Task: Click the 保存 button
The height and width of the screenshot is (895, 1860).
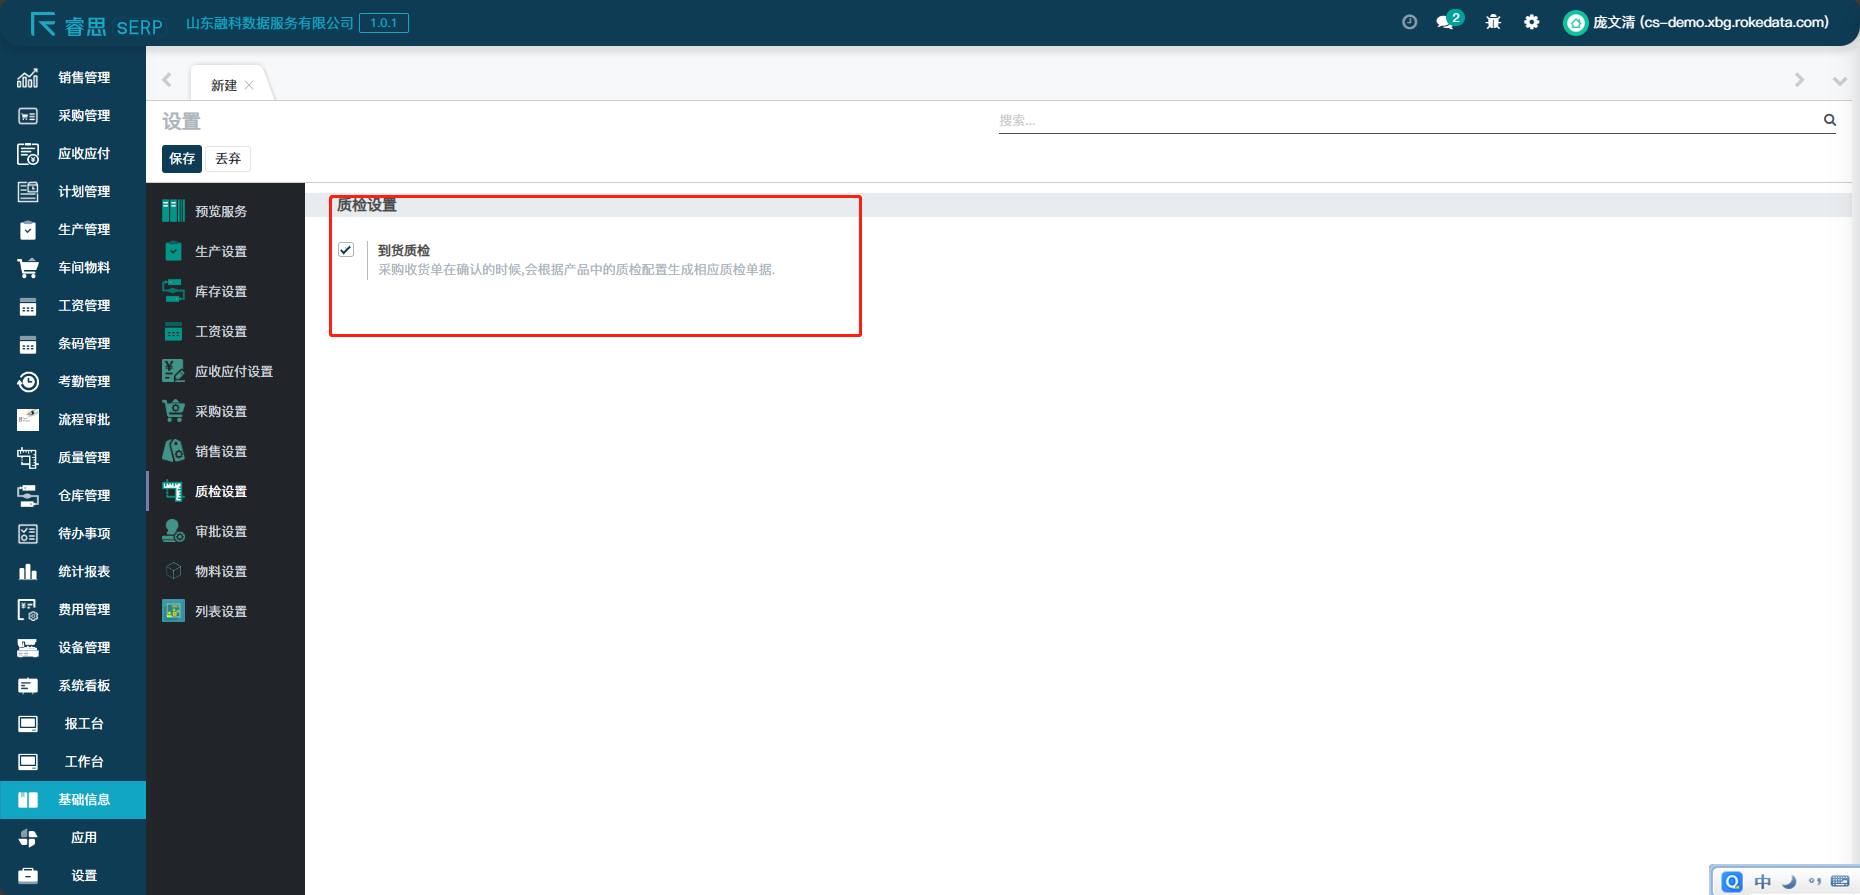Action: pyautogui.click(x=182, y=159)
